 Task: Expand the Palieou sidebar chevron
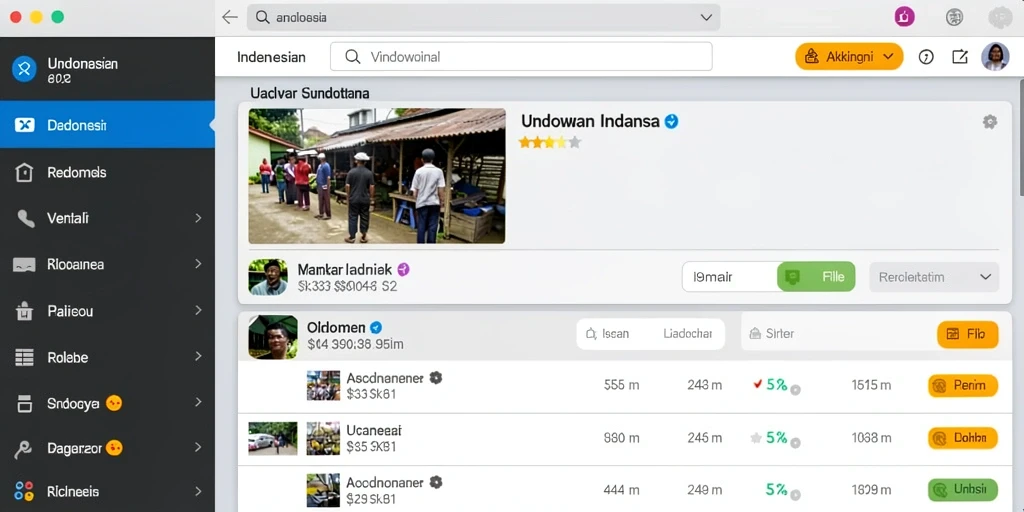198,312
